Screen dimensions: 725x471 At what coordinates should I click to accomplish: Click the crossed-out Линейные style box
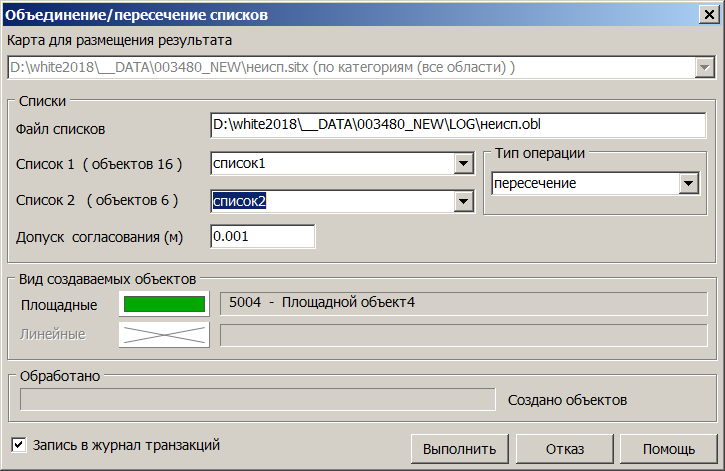[164, 335]
